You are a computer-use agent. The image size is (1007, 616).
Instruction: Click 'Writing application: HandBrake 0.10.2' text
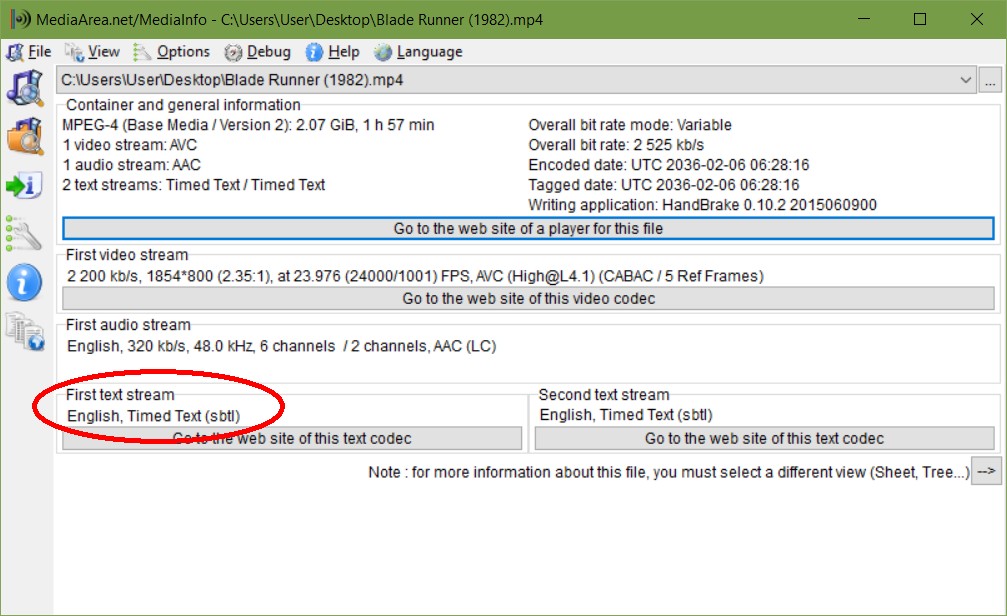702,205
